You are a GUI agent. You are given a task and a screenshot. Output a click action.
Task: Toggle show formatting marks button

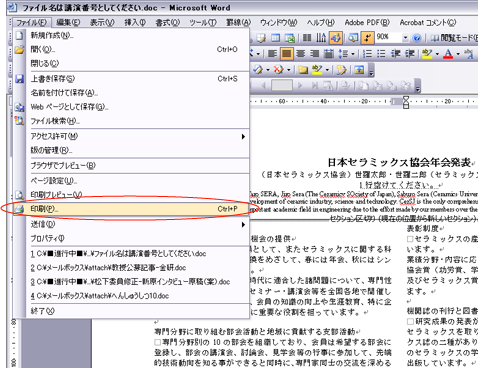(x=367, y=38)
